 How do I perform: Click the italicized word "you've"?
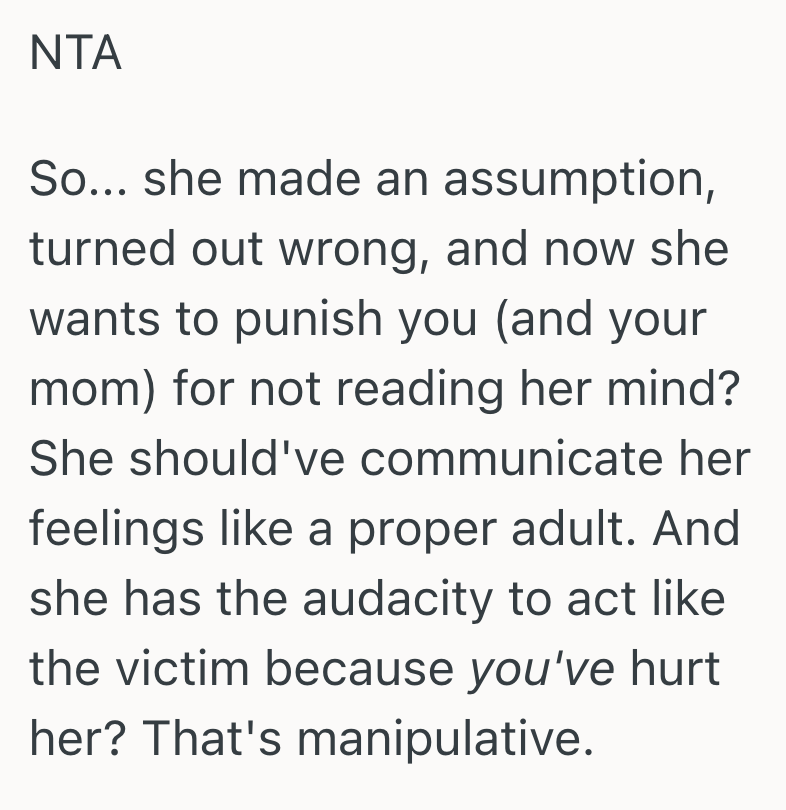click(x=542, y=668)
